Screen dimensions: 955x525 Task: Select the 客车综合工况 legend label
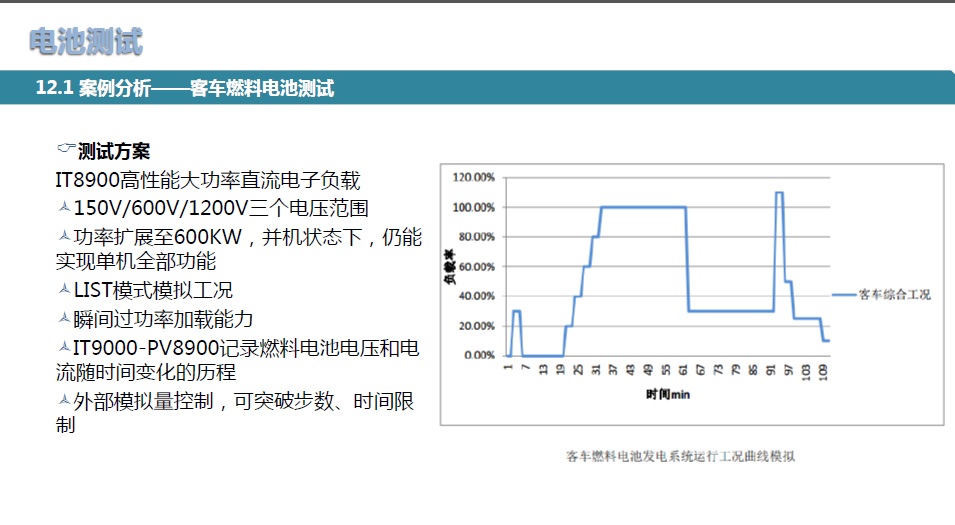pos(894,295)
